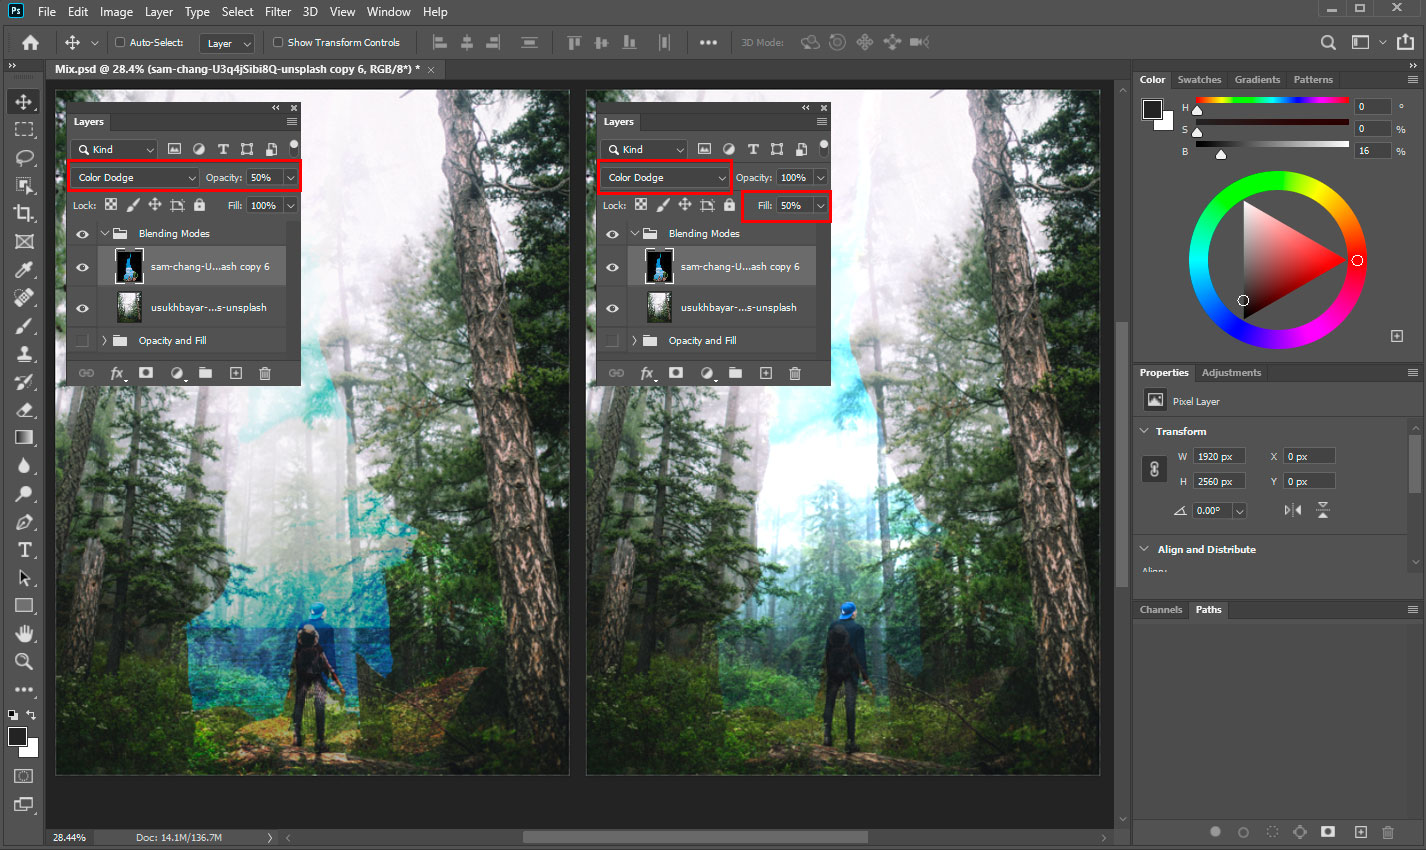Switch to the Swatches tab
This screenshot has height=850, width=1426.
pyautogui.click(x=1199, y=80)
